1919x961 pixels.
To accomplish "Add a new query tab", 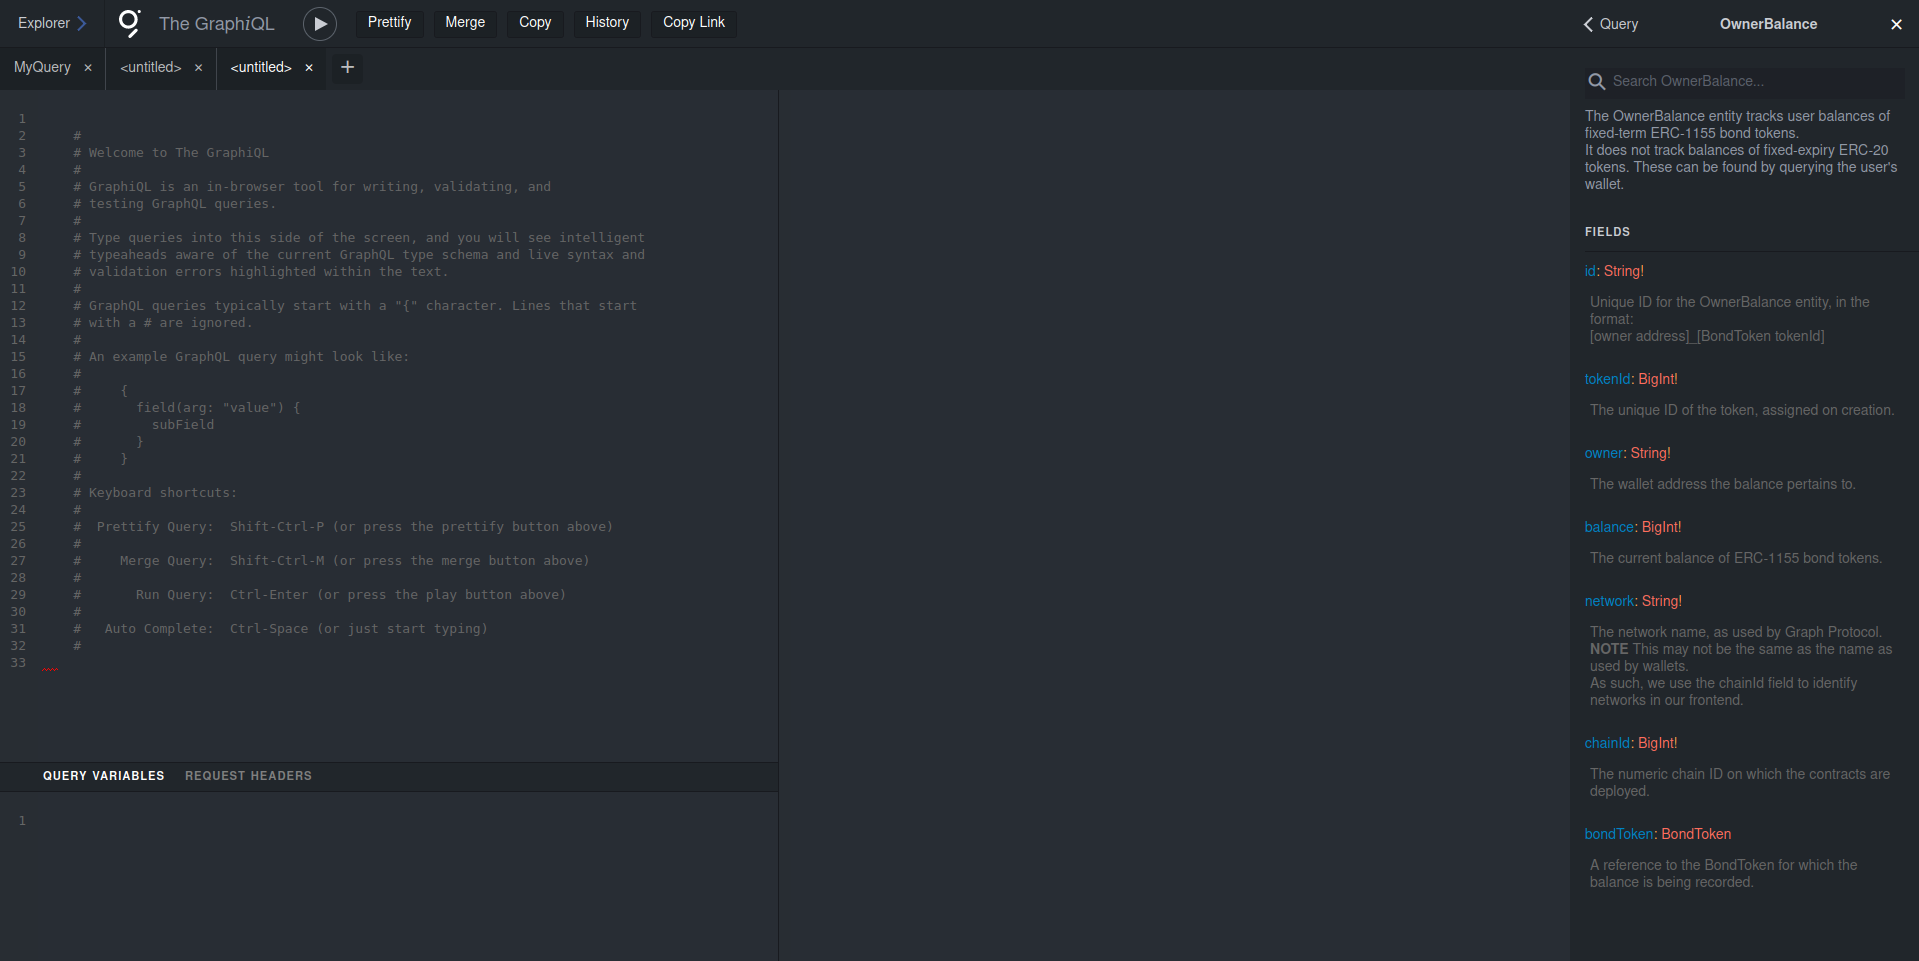I will pos(347,67).
